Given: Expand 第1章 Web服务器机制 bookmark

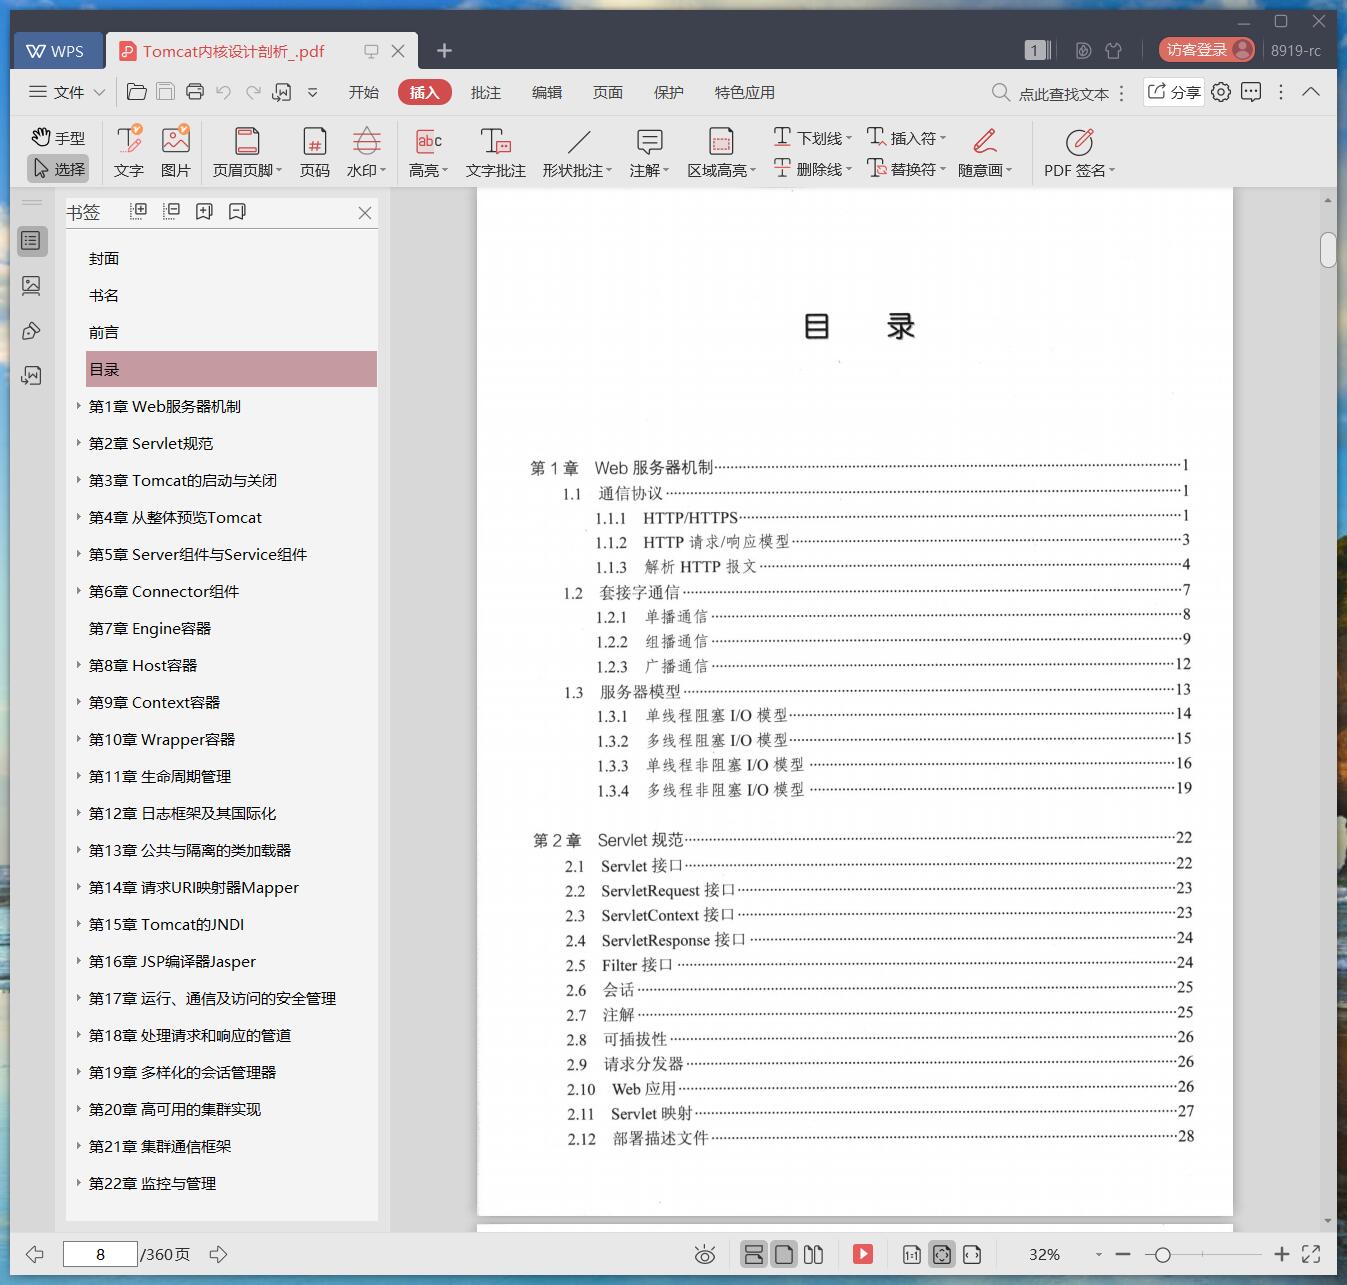Looking at the screenshot, I should [78, 405].
